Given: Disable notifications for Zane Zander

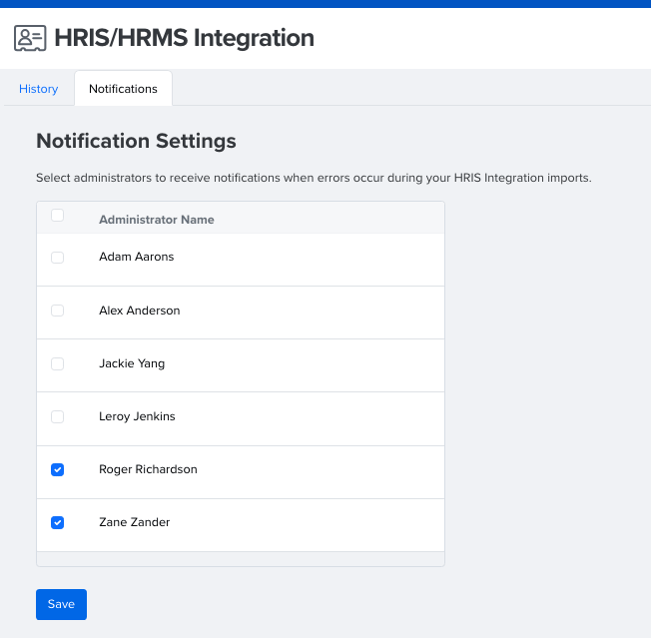Looking at the screenshot, I should pos(57,522).
